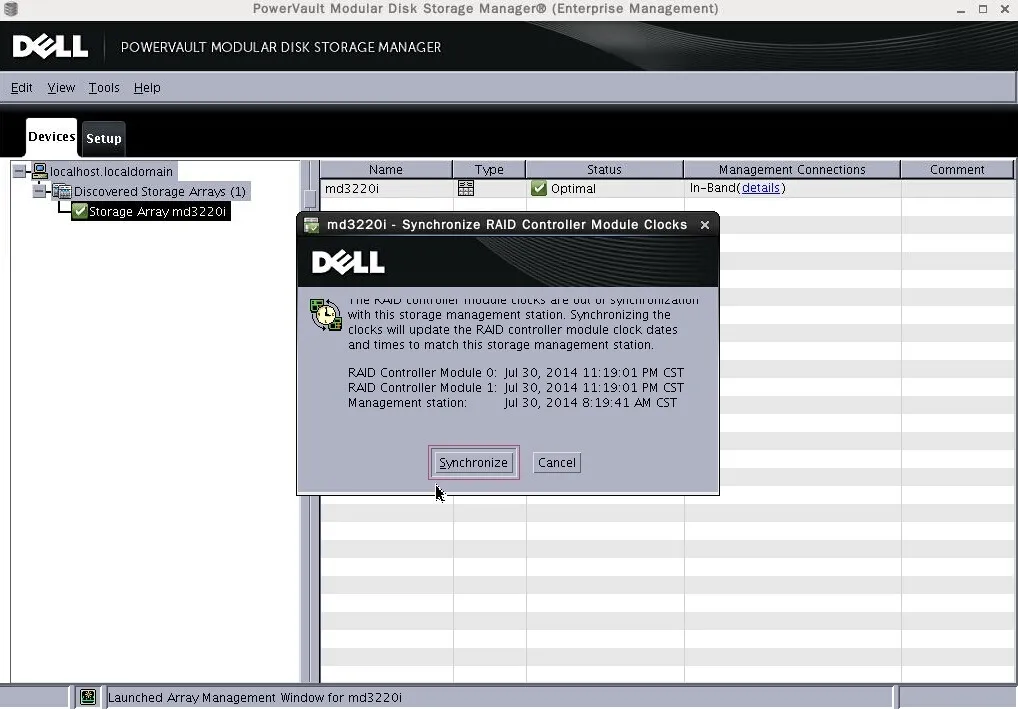Collapse the localhost.localdomain tree node
1018x709 pixels.
19,171
